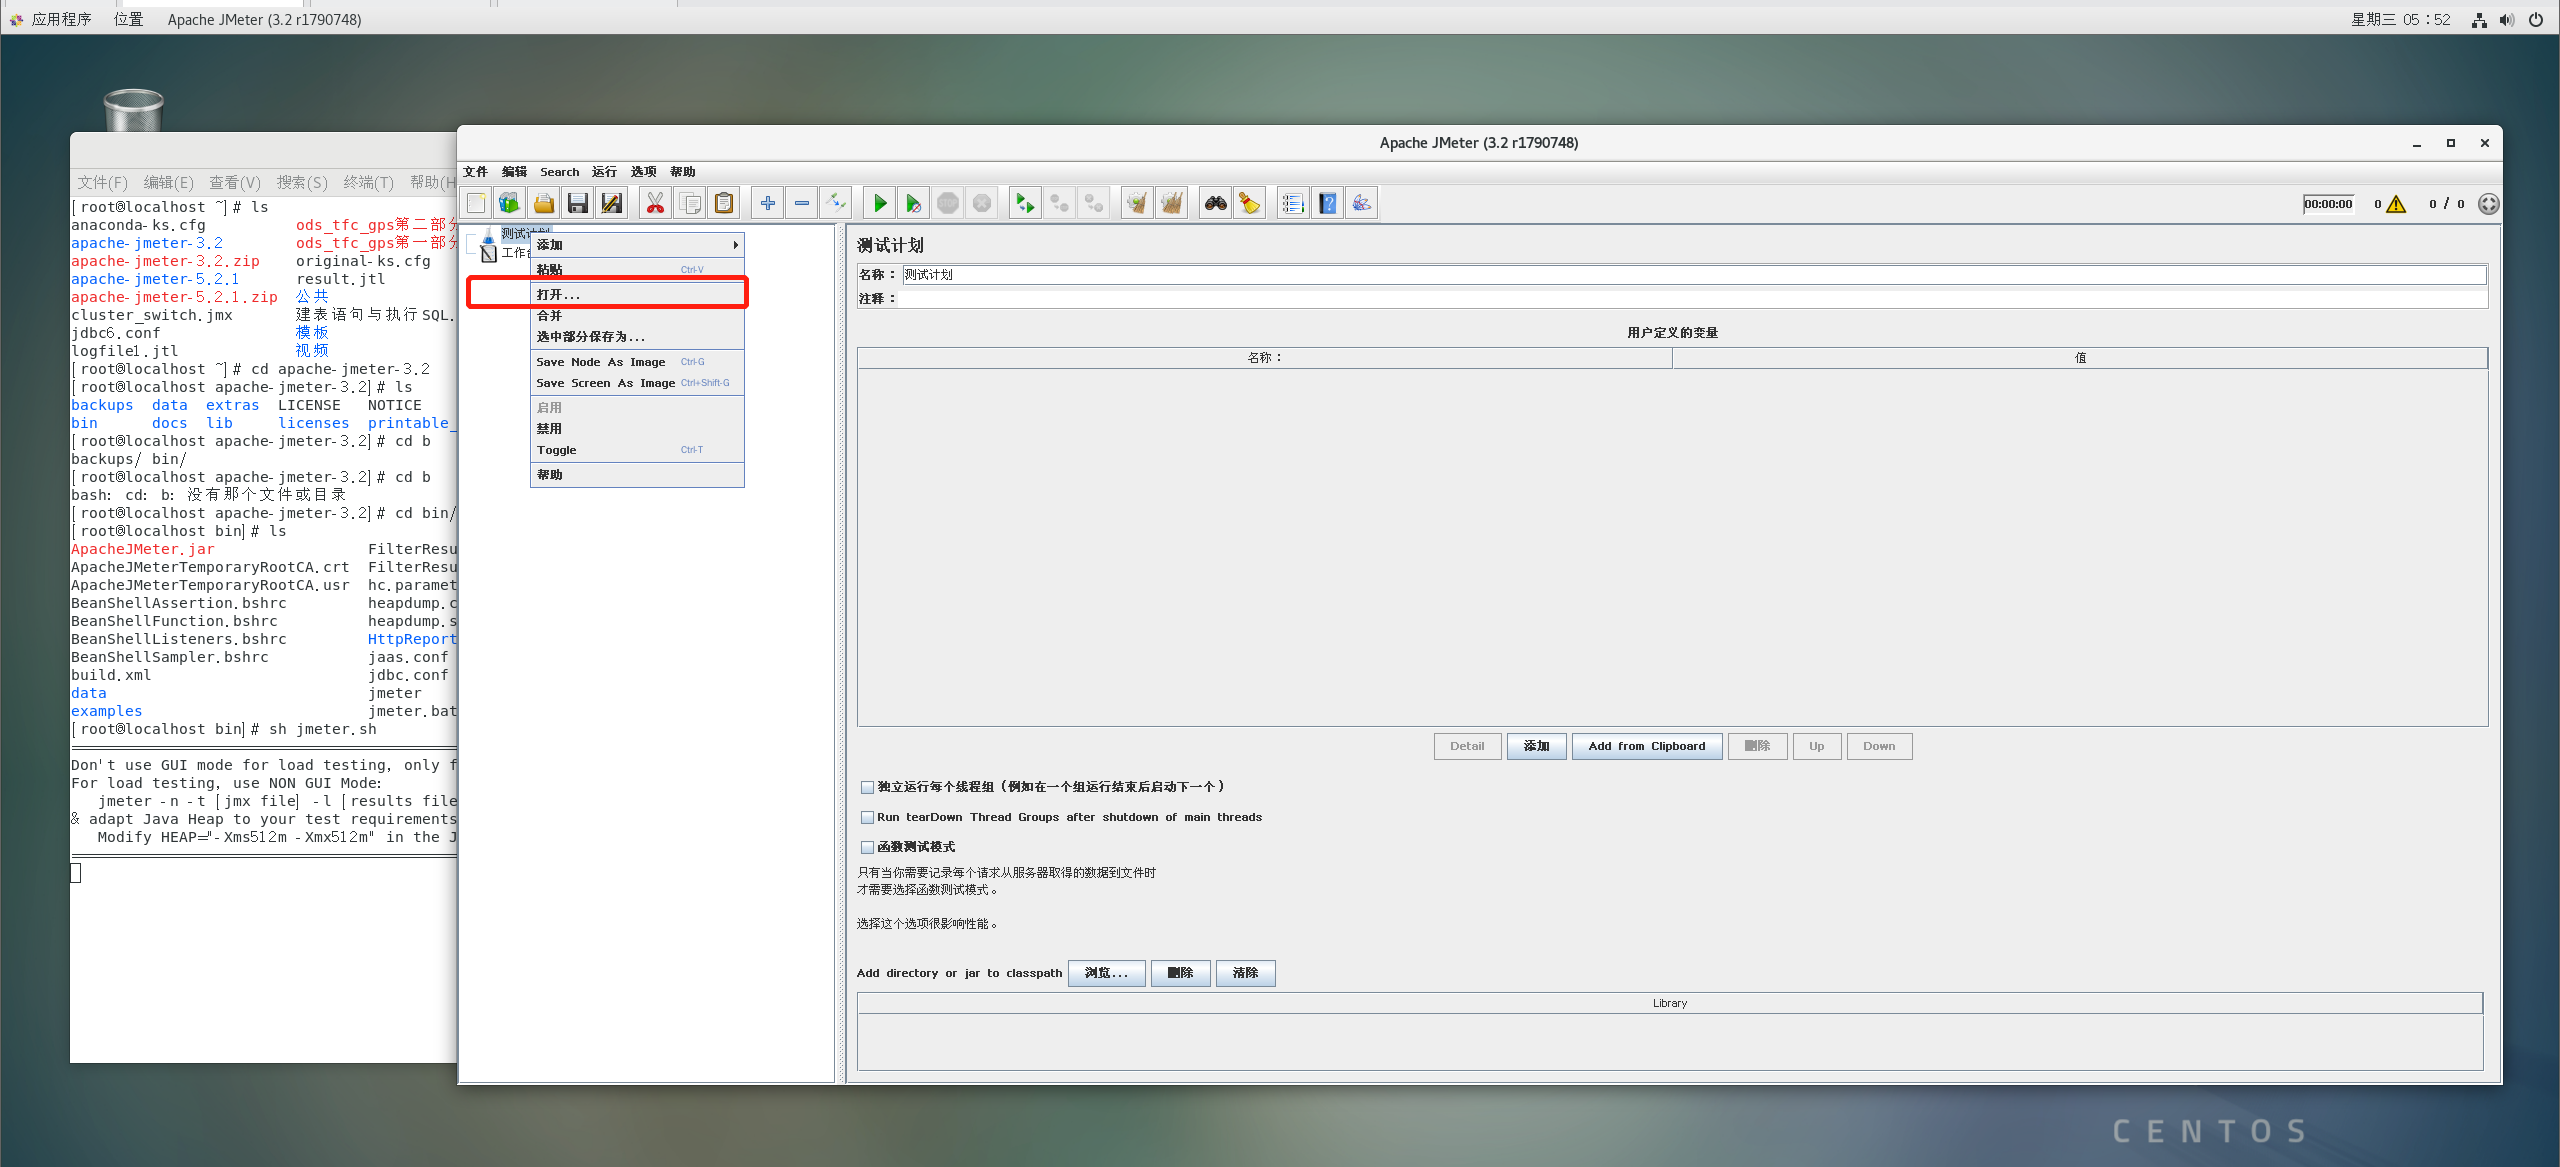
Task: Open the Function Helper list icon
Action: point(1293,204)
